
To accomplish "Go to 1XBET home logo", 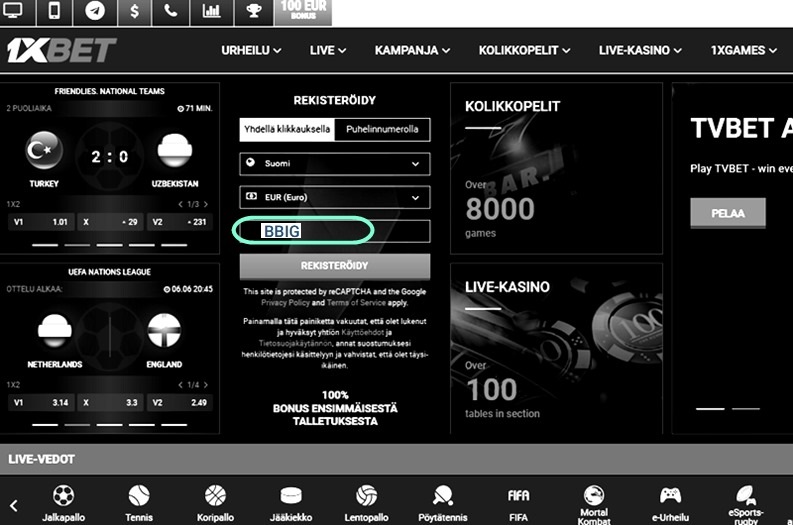I will (62, 50).
